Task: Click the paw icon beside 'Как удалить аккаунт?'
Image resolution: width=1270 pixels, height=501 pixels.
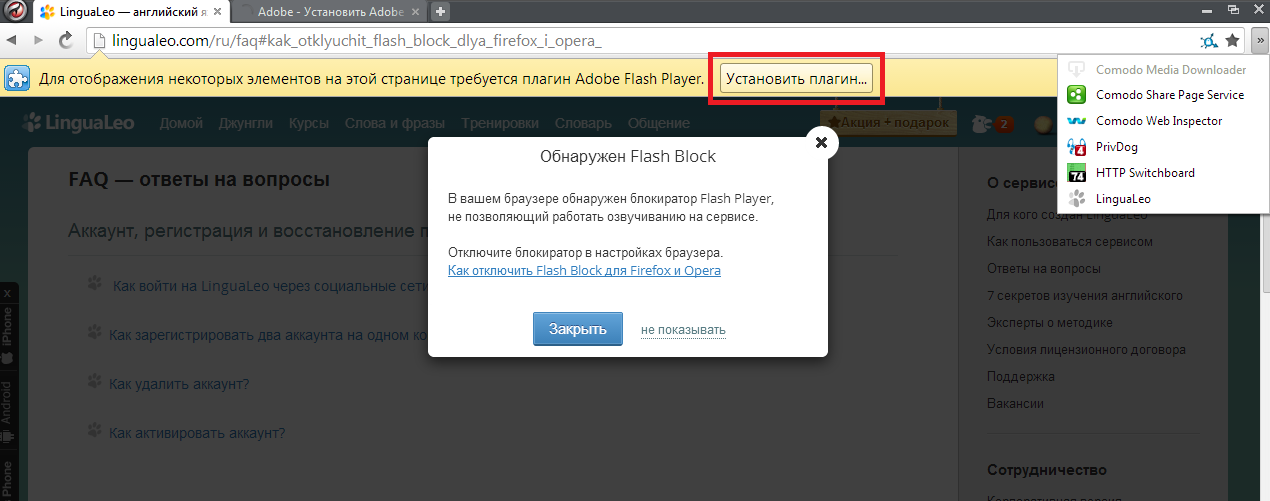Action: [95, 382]
